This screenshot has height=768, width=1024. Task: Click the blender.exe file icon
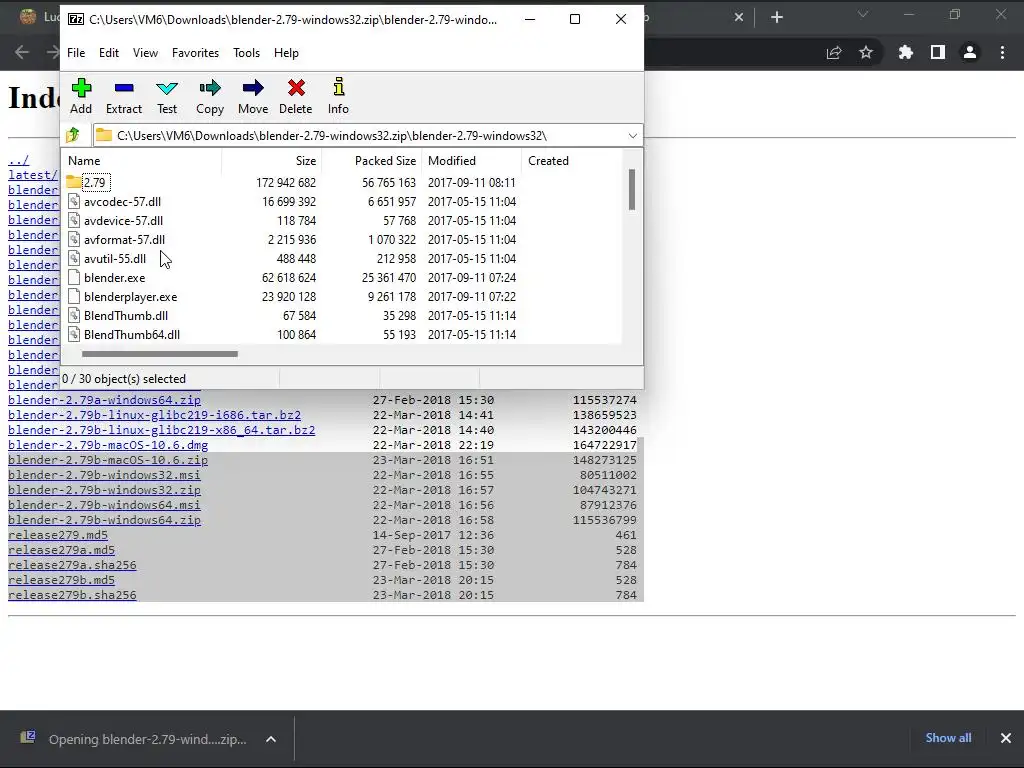pyautogui.click(x=74, y=278)
